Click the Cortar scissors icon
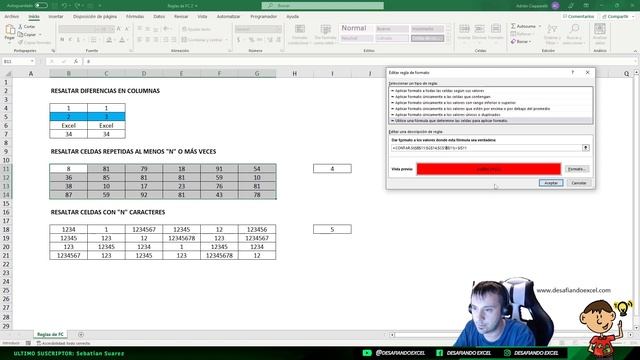 coord(20,27)
